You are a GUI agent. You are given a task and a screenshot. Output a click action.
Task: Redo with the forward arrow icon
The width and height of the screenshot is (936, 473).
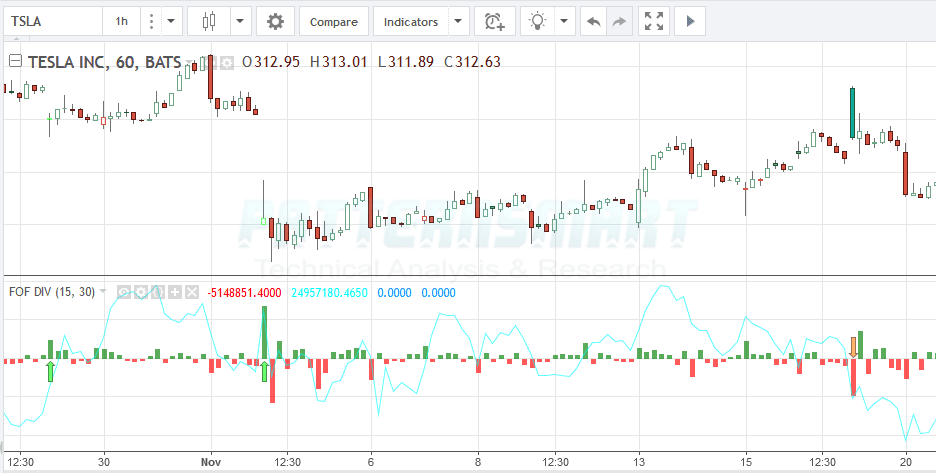620,22
